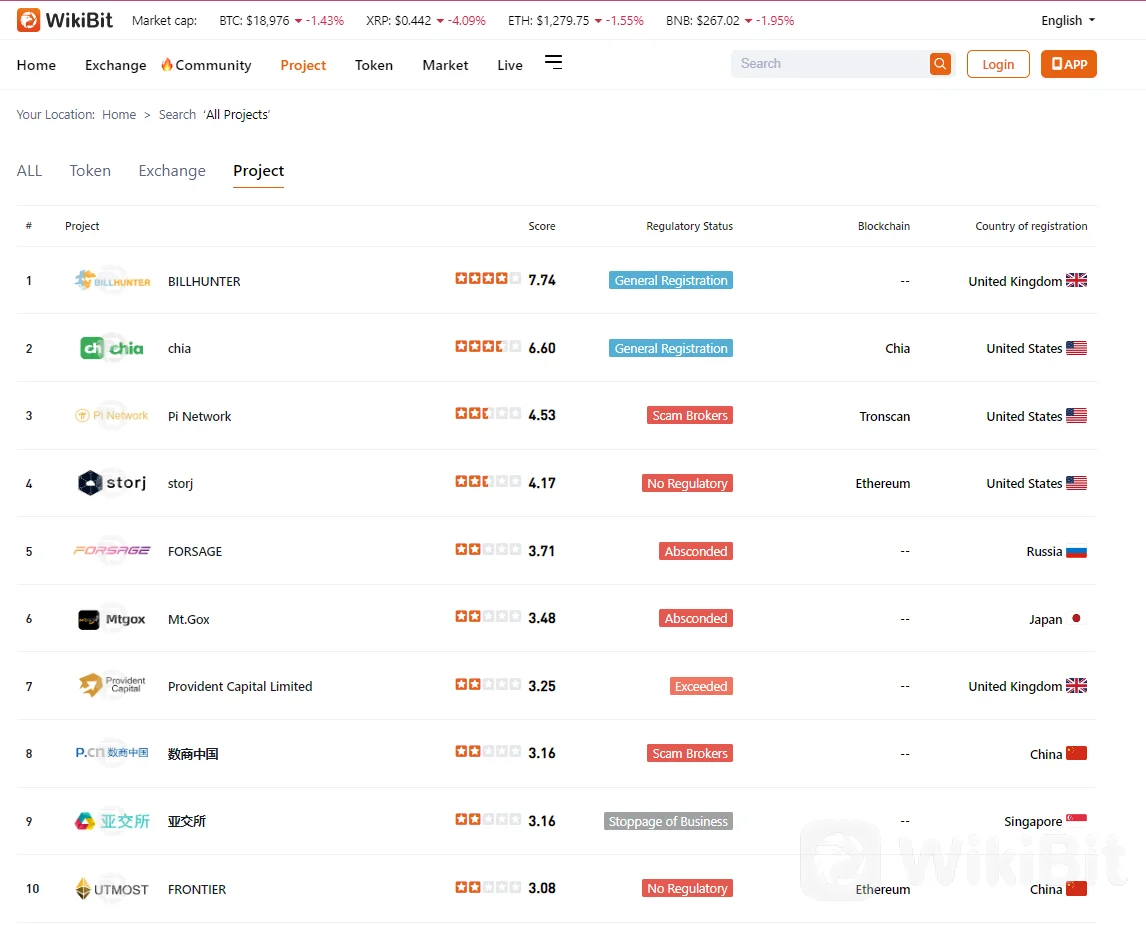This screenshot has width=1146, height=925.
Task: Click the BNB price ticker
Action: pyautogui.click(x=730, y=20)
